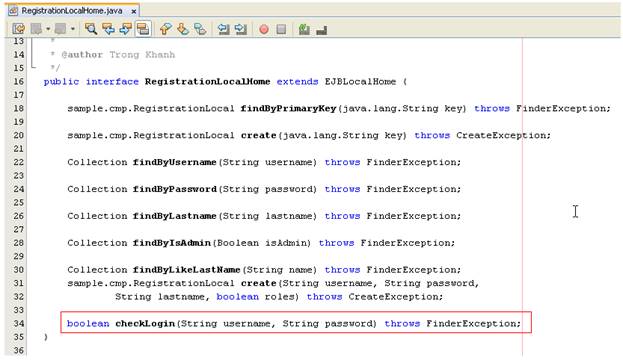Viewport: 623px width, 360px height.
Task: Click the 'extends' keyword on line 16
Action: point(298,81)
